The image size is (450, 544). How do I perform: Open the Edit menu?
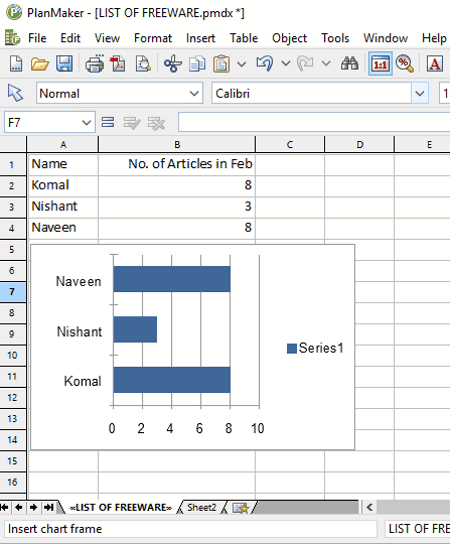click(x=70, y=38)
